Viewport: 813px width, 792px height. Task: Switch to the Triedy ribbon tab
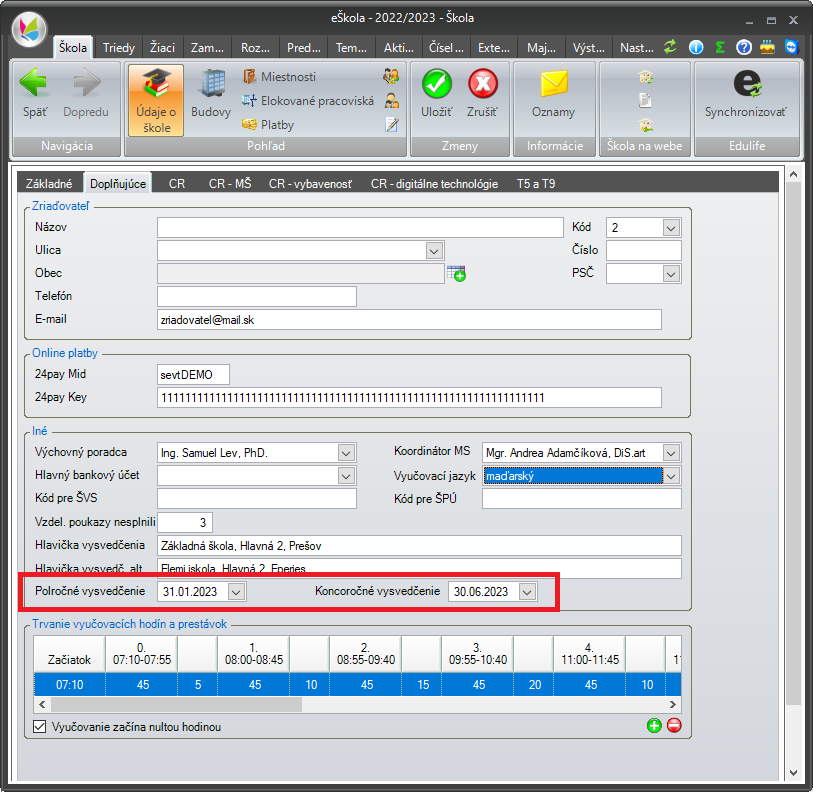[119, 48]
